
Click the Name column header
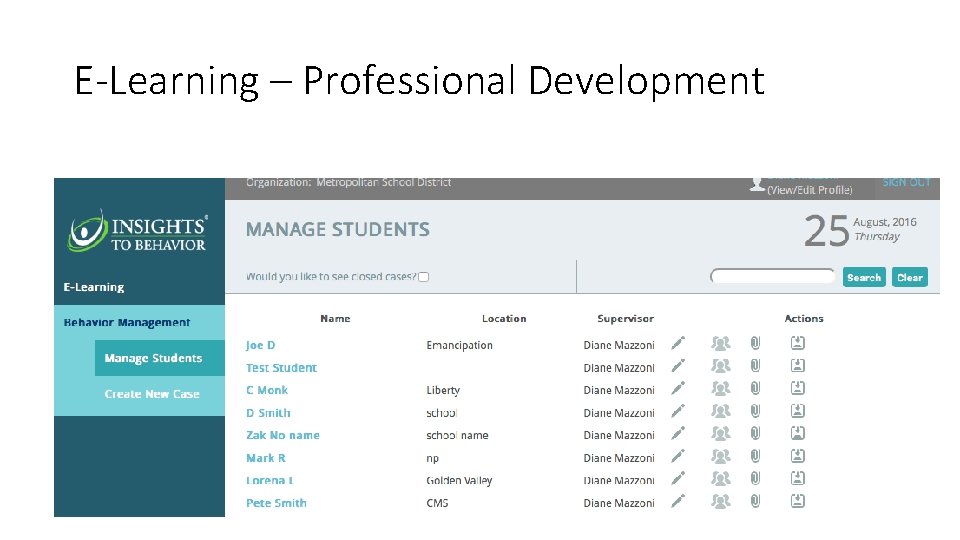(336, 318)
